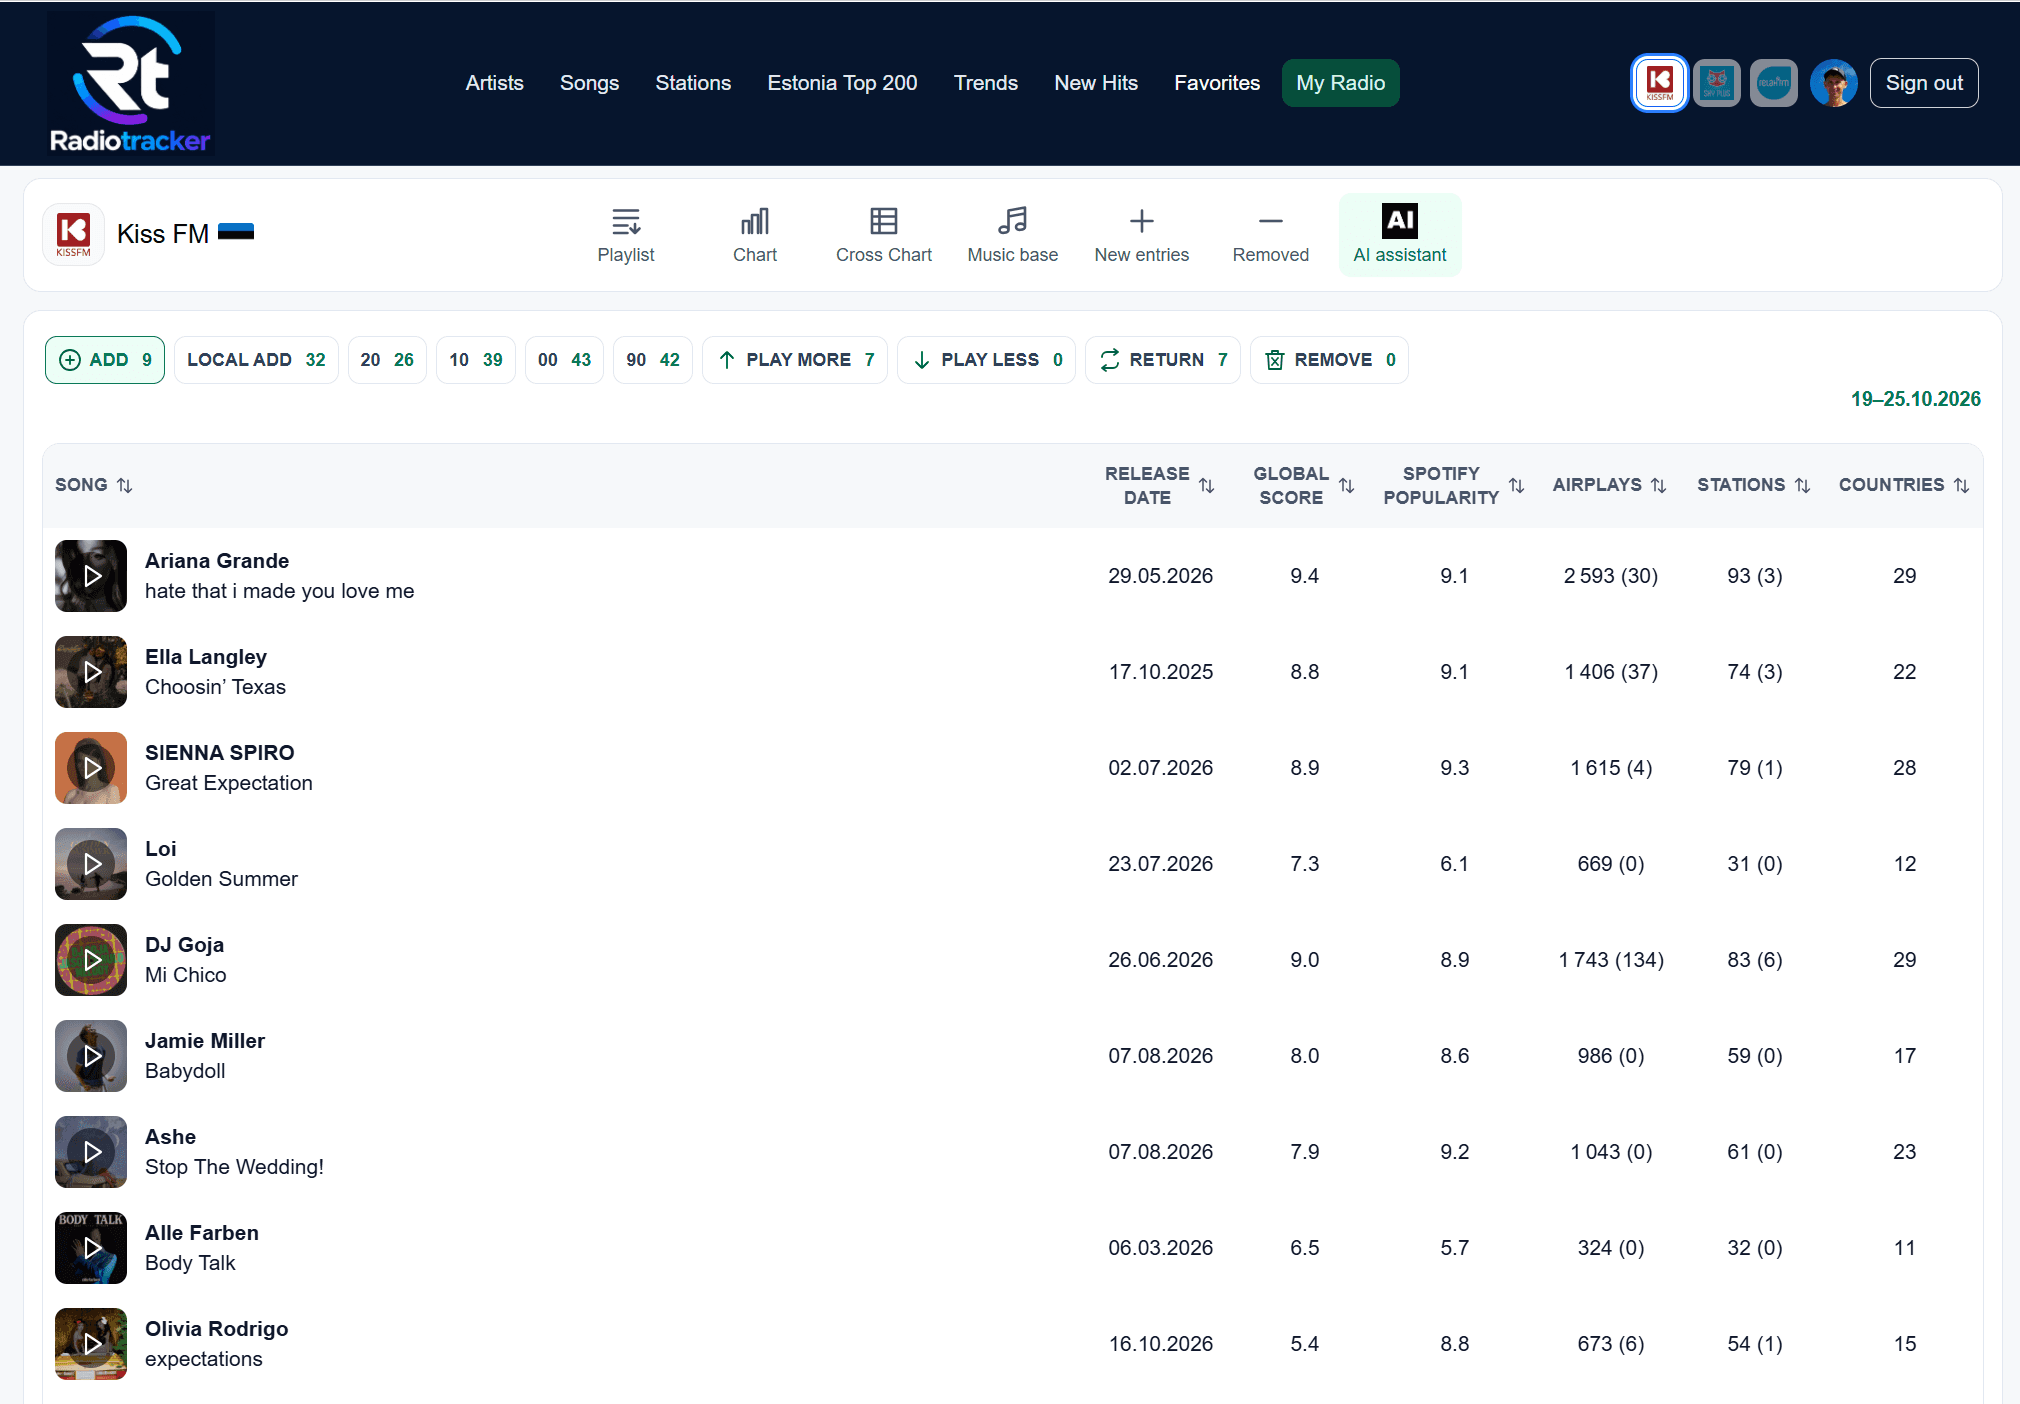Open the AI assistant tab

coord(1400,235)
